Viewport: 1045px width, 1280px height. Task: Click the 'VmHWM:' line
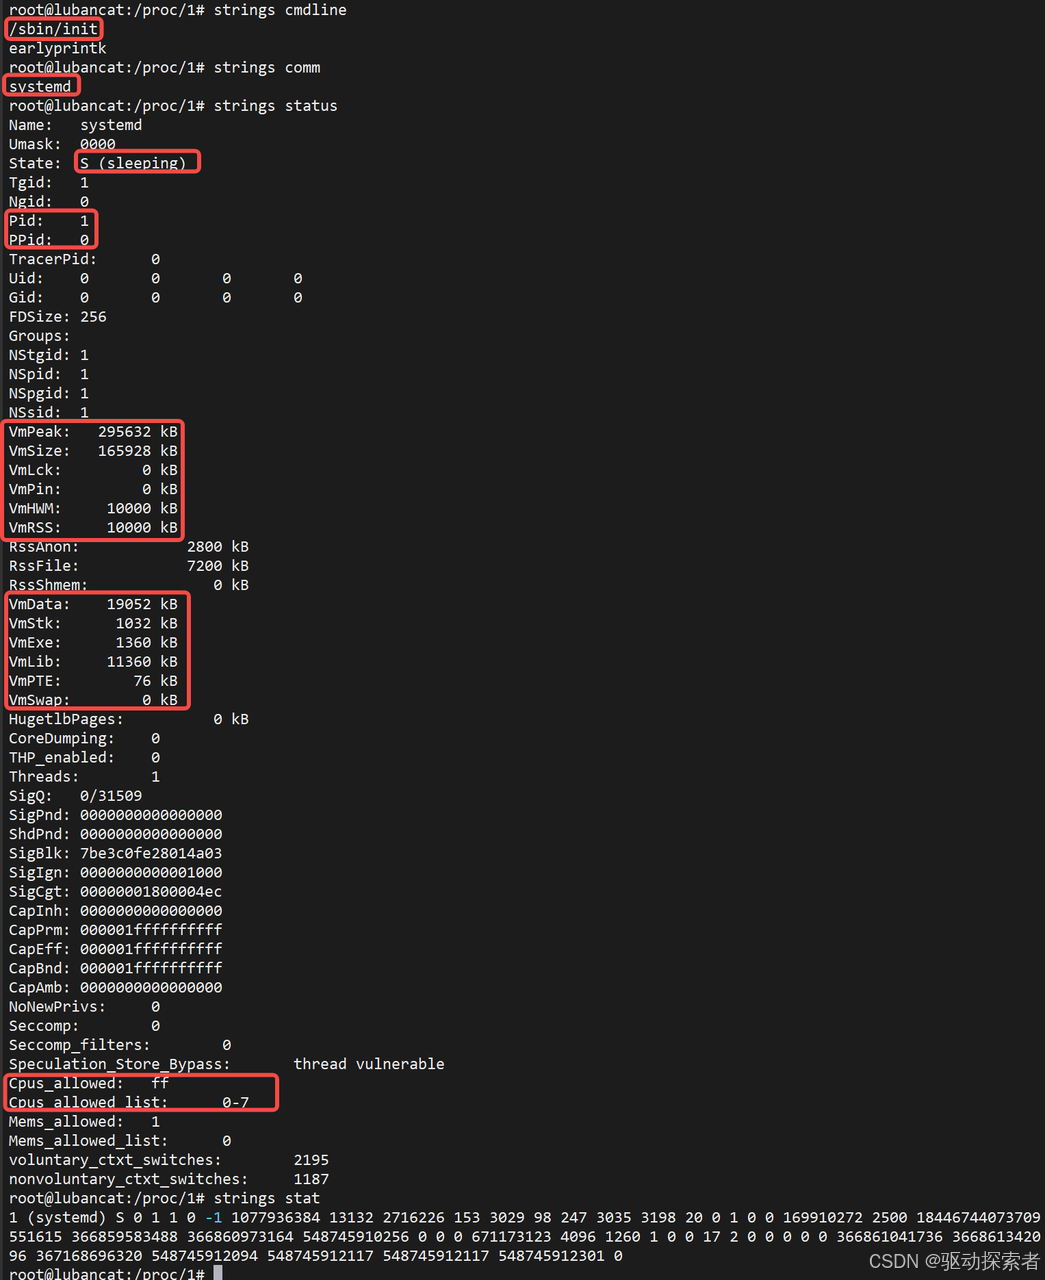point(93,508)
